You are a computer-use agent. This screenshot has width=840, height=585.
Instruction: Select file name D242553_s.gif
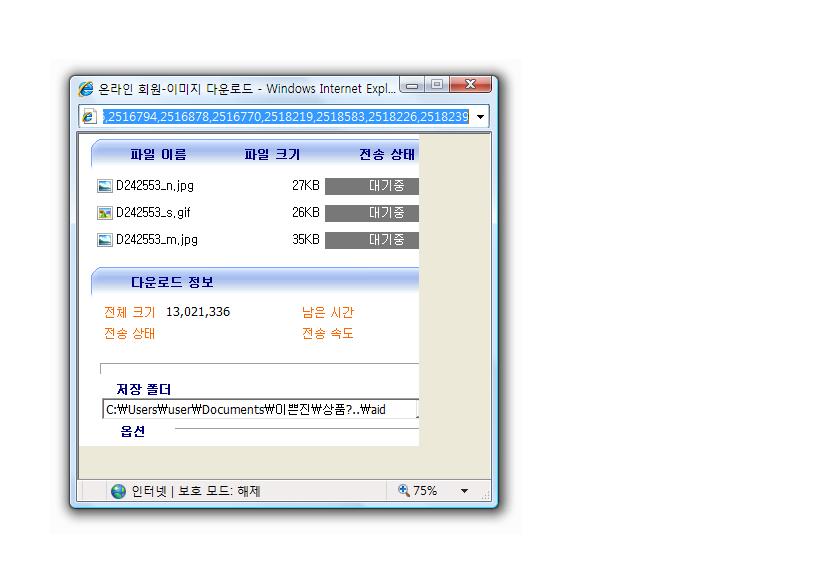(153, 213)
